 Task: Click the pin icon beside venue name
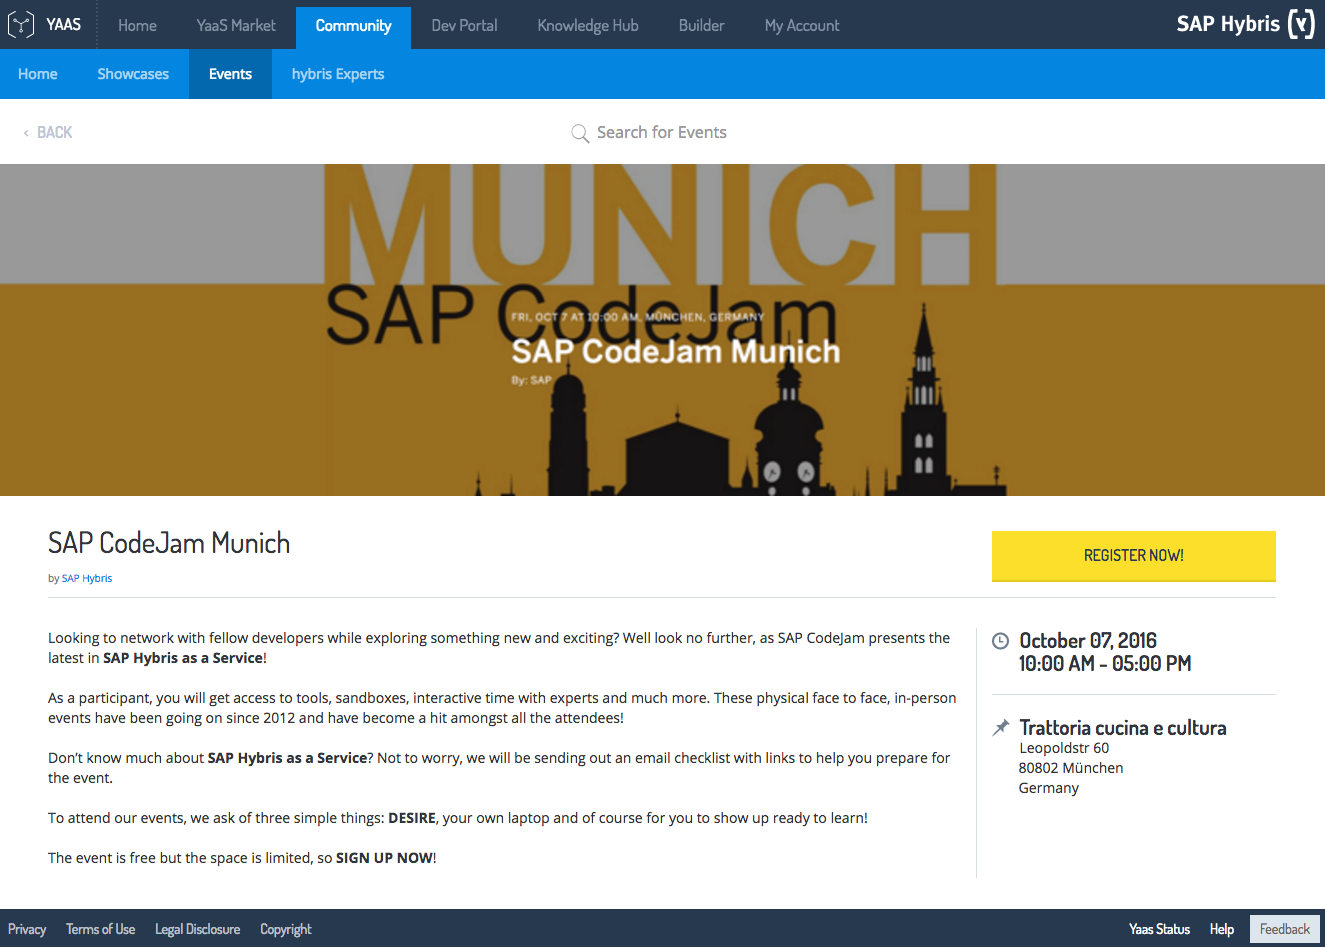[1000, 728]
